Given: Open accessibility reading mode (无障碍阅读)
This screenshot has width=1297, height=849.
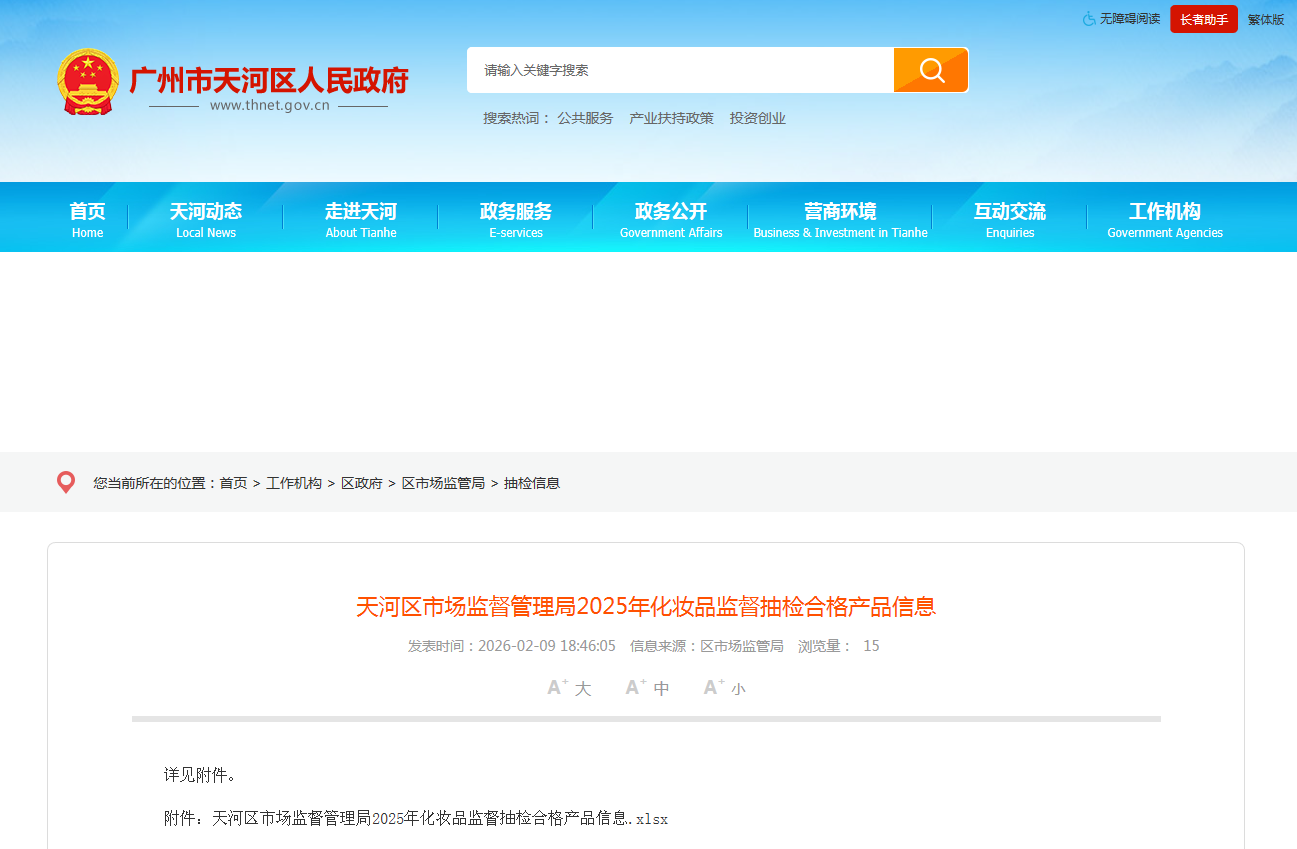Looking at the screenshot, I should [x=1121, y=19].
